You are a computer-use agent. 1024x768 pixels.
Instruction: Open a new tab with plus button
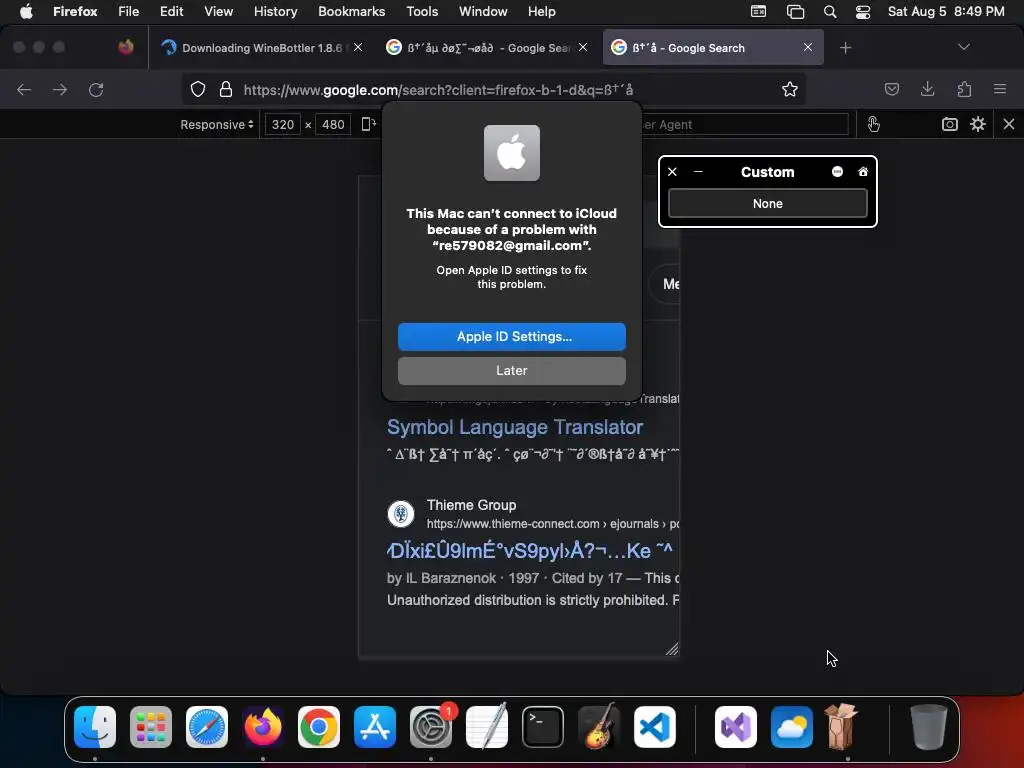[x=846, y=48]
